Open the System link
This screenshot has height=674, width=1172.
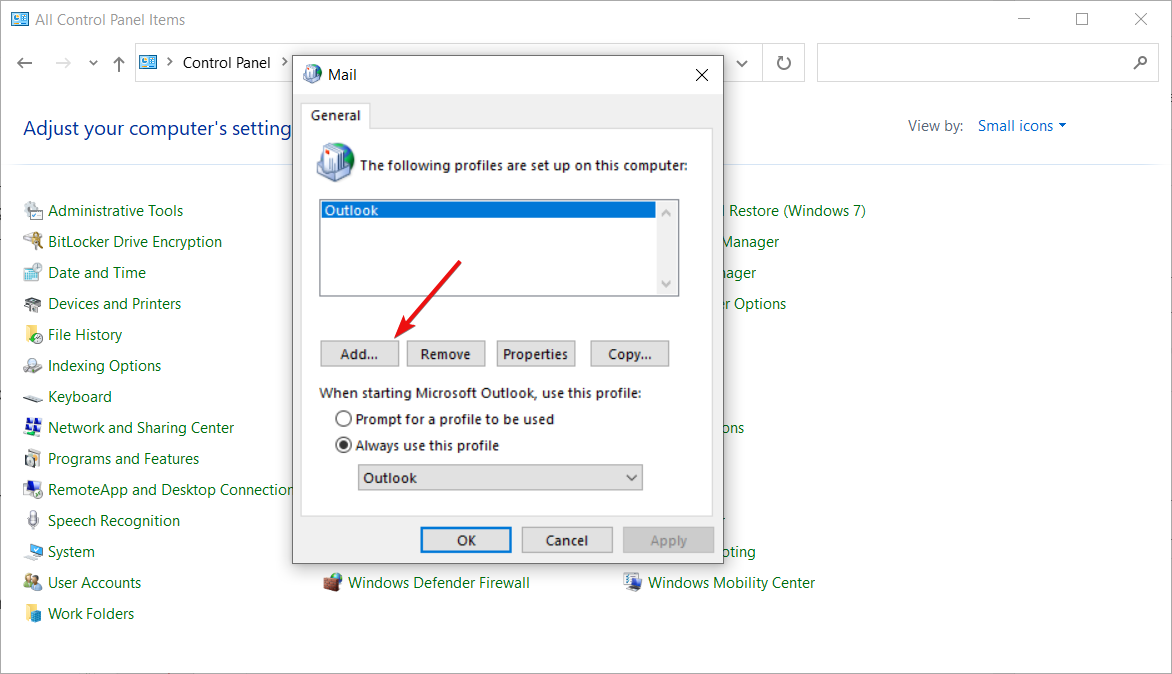pos(71,551)
